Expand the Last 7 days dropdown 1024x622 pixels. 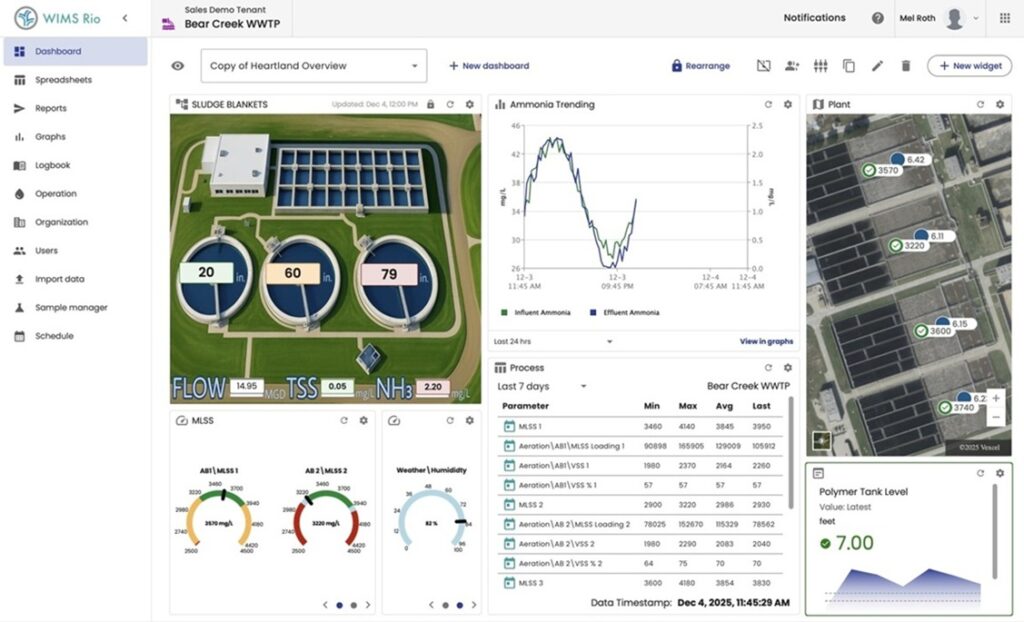(x=541, y=386)
